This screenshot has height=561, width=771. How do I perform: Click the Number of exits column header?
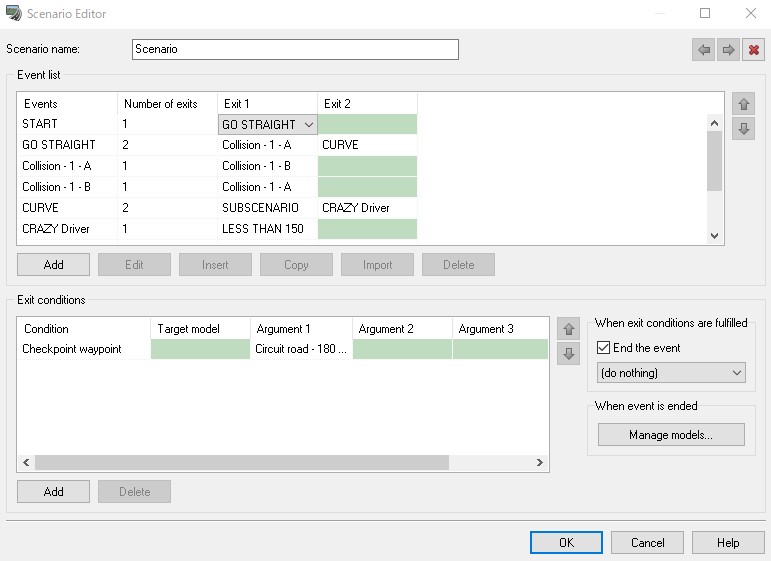point(168,104)
